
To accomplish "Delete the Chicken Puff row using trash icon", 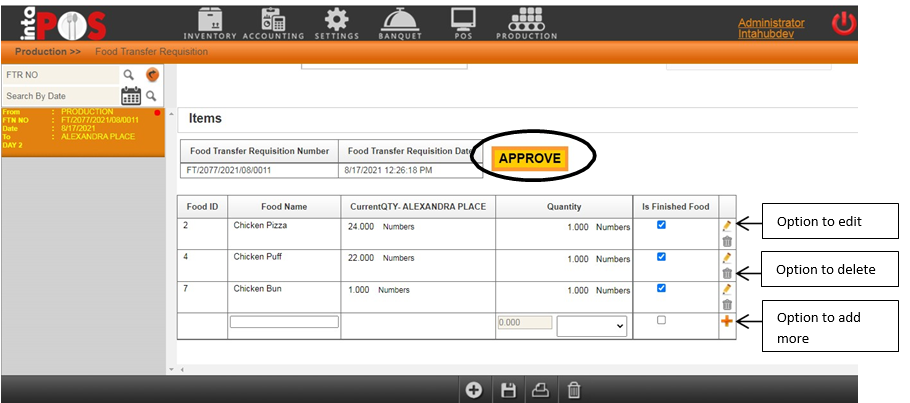I will [x=727, y=273].
